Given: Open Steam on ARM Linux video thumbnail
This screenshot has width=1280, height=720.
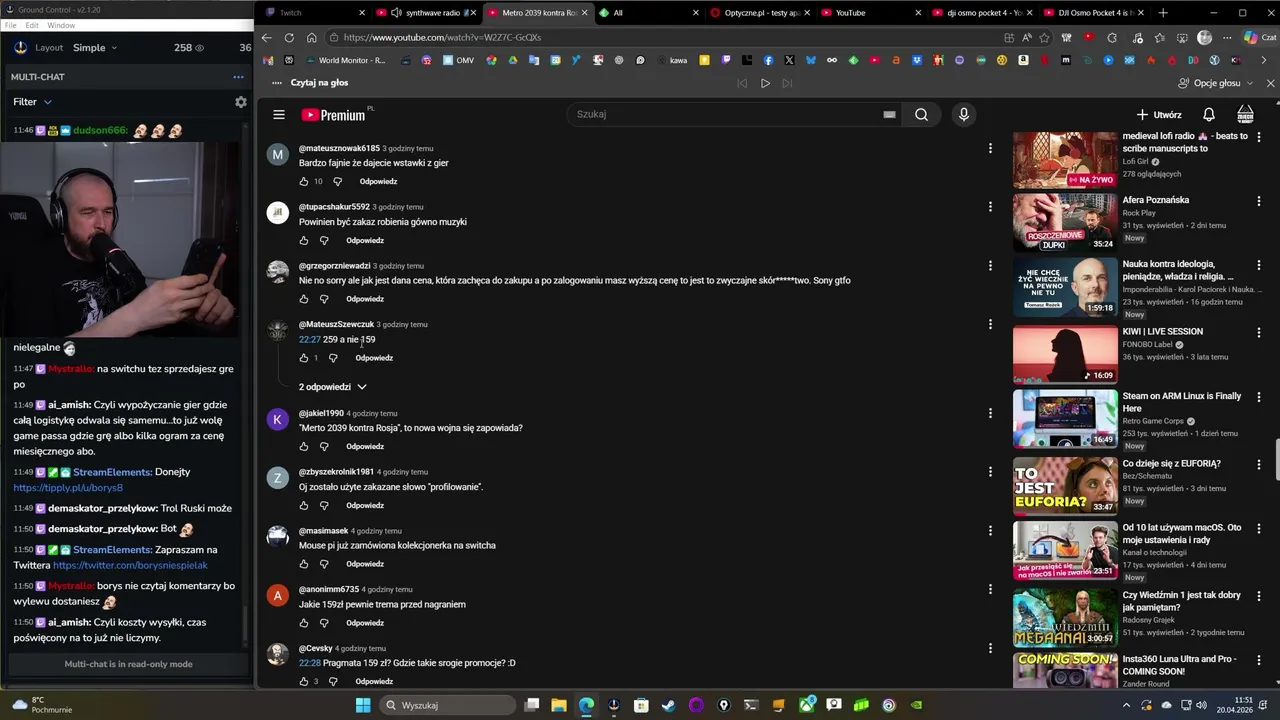Looking at the screenshot, I should coord(1065,418).
